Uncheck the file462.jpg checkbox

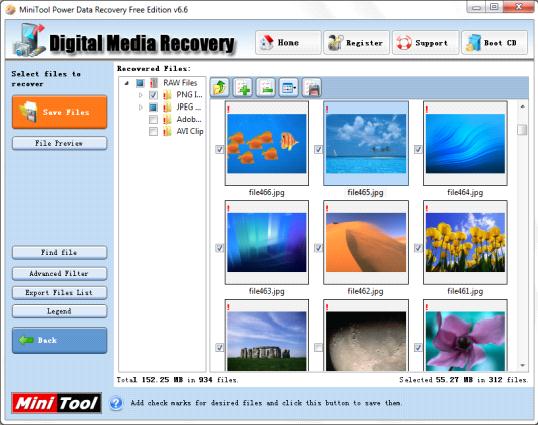click(x=318, y=248)
